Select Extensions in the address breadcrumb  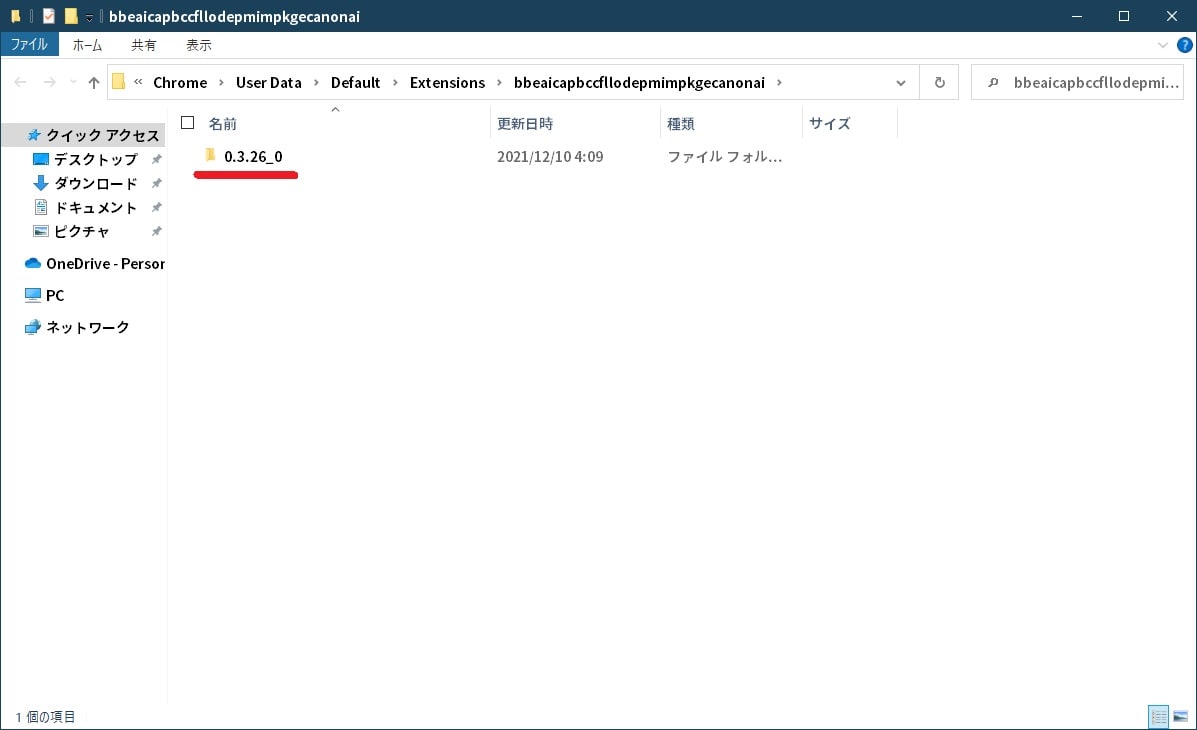447,82
